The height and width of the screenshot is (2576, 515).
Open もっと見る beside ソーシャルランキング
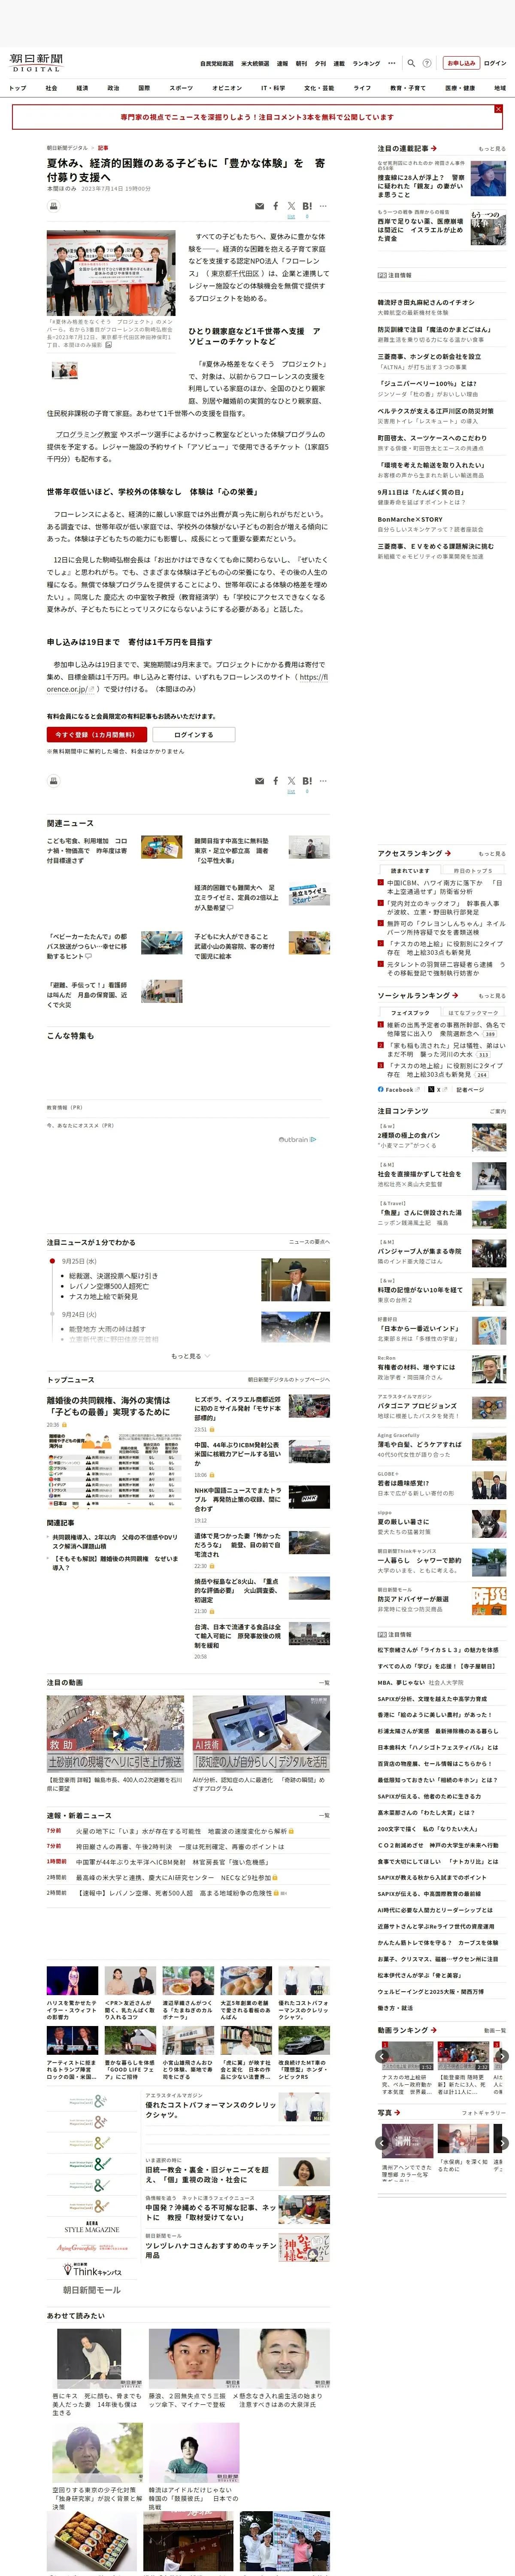[x=492, y=995]
